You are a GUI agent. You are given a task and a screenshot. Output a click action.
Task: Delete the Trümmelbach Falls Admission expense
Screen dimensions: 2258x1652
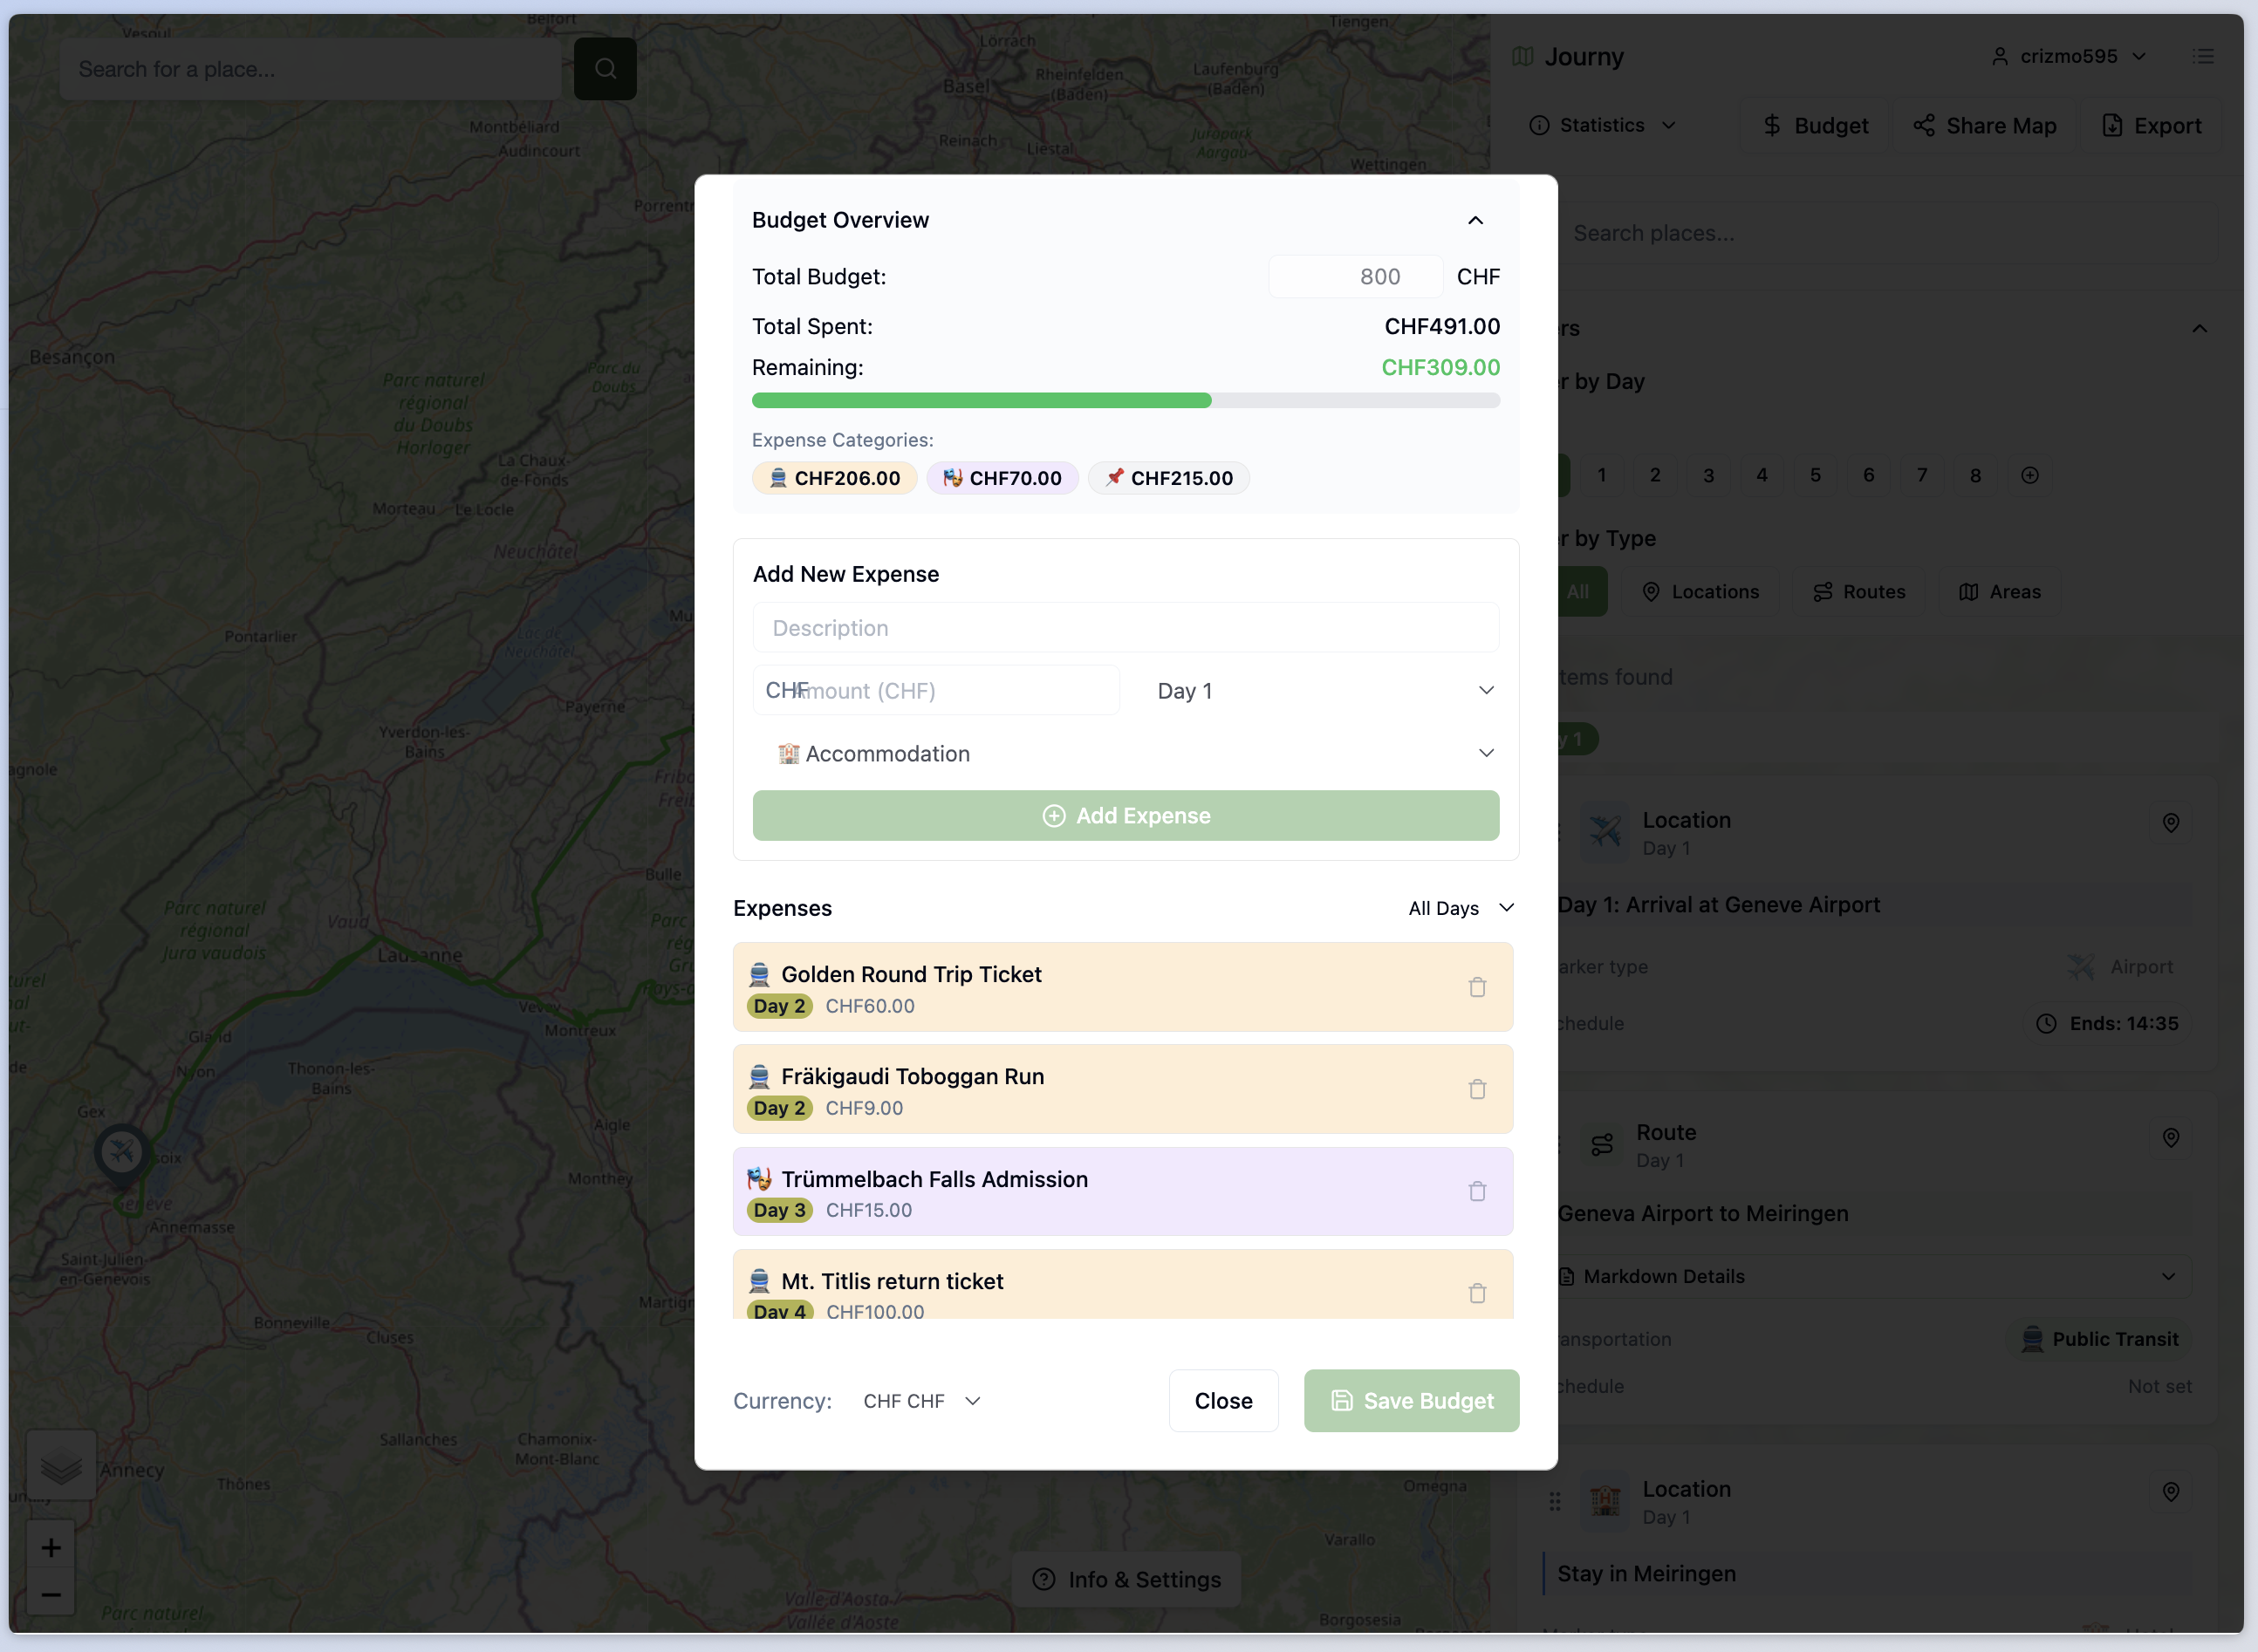(x=1477, y=1192)
